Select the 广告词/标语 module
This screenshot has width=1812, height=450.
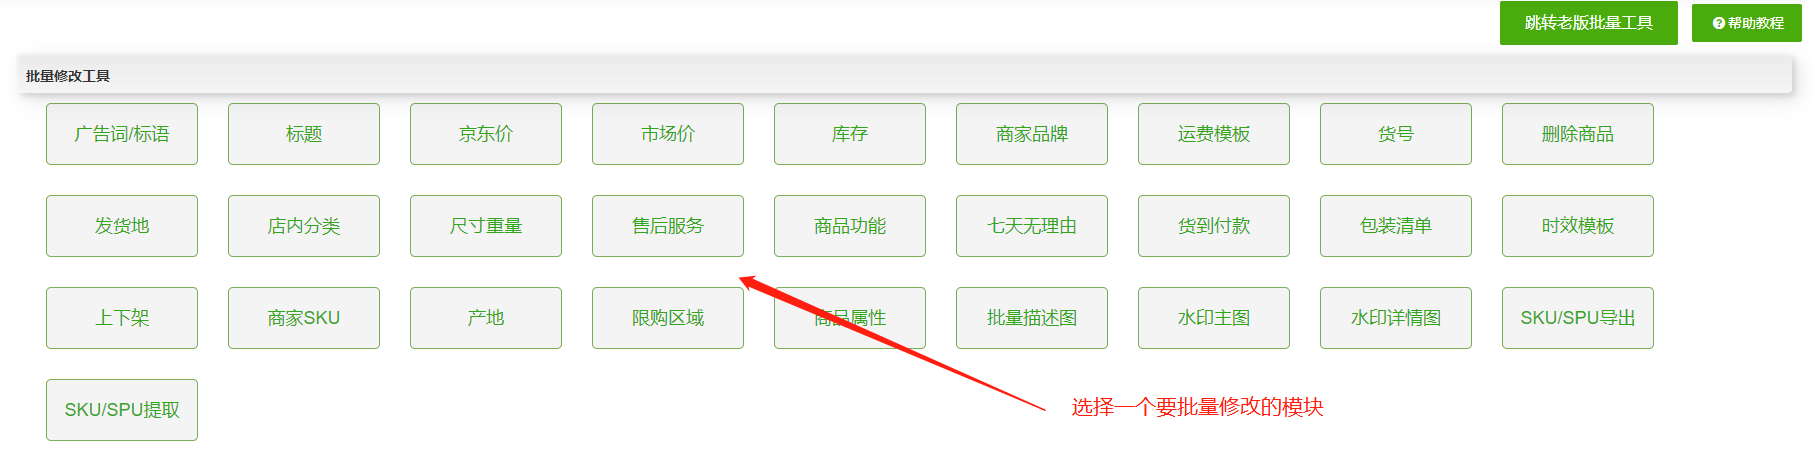[122, 134]
